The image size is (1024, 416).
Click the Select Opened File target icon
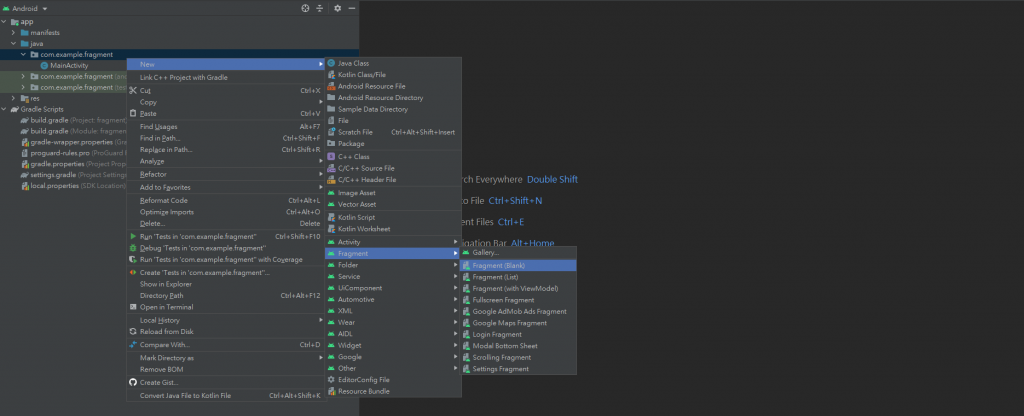pyautogui.click(x=305, y=8)
